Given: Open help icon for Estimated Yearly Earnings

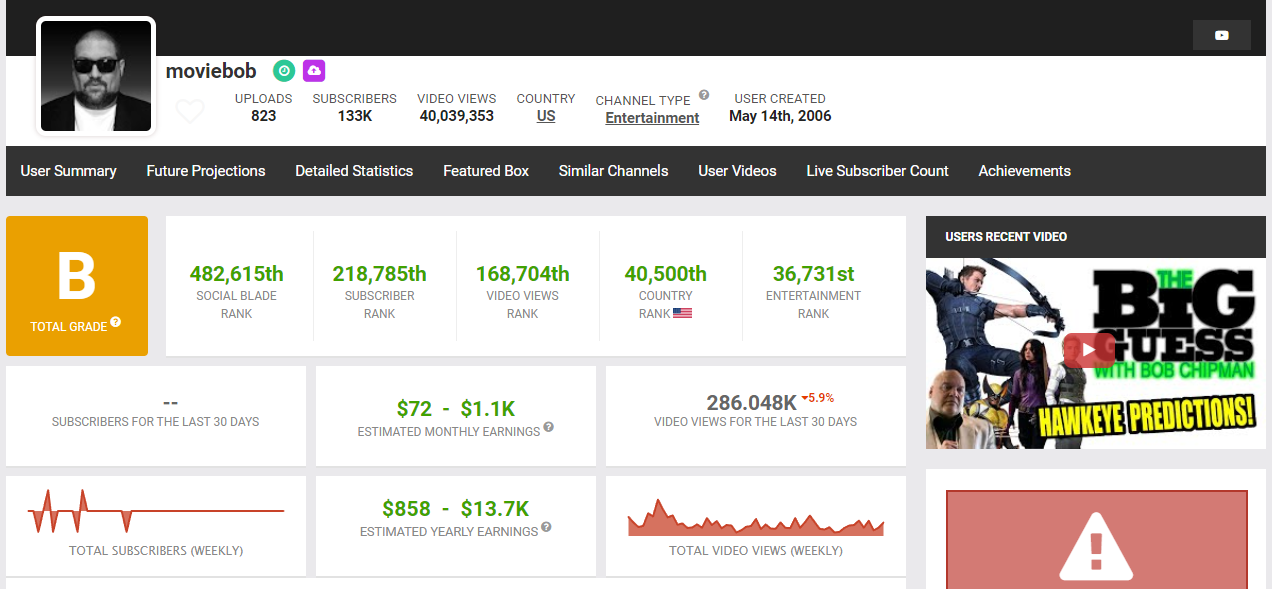Looking at the screenshot, I should [x=546, y=527].
